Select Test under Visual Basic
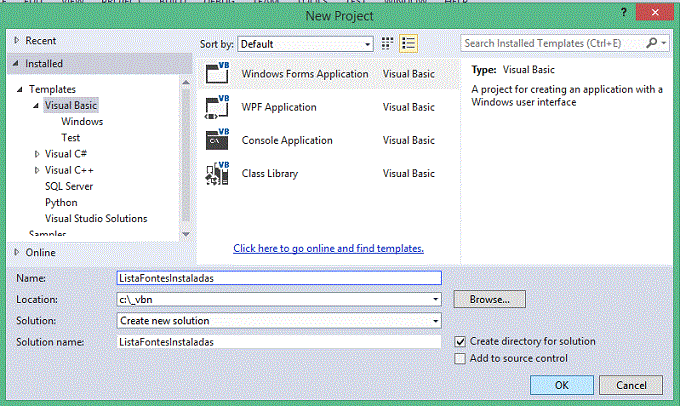Screen dimensions: 680x406 (x=70, y=138)
